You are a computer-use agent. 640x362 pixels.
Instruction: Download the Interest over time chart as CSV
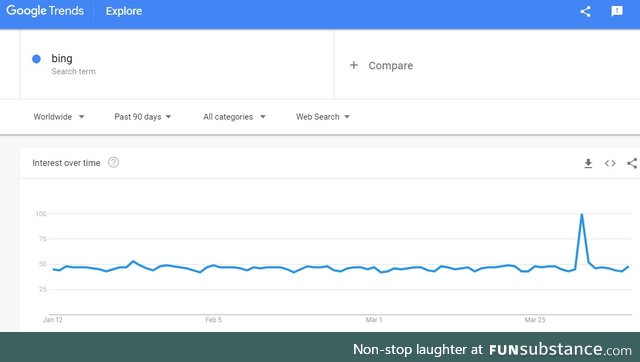tap(588, 163)
